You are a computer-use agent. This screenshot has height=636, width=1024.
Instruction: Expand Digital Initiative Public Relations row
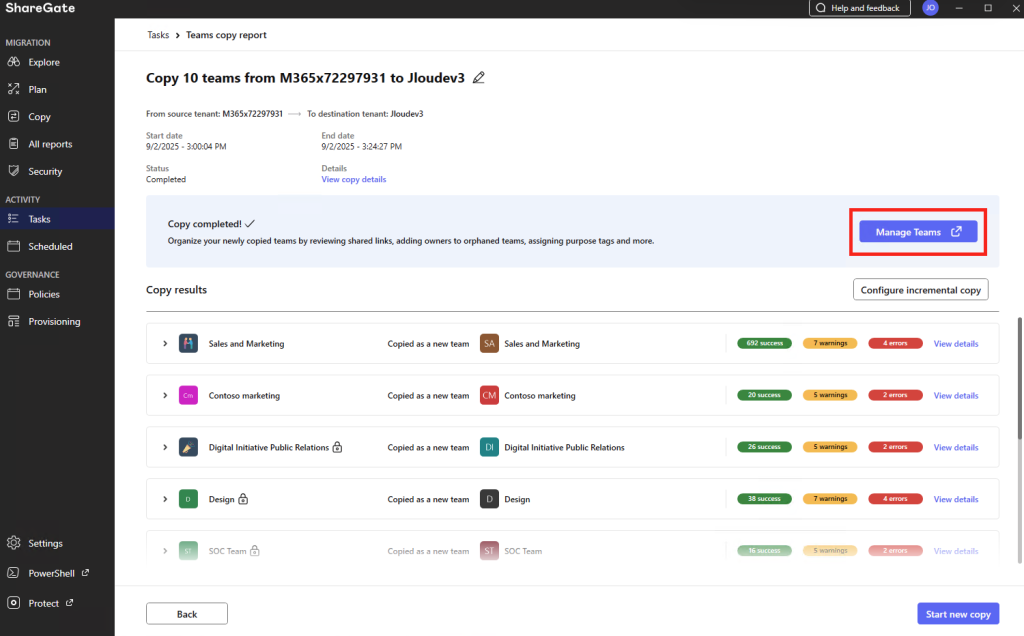point(165,447)
